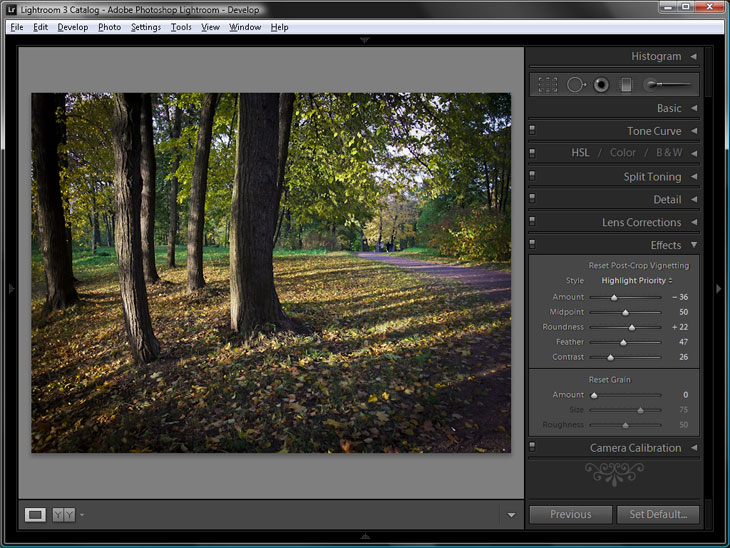730x548 pixels.
Task: Open the Develop menu
Action: click(x=73, y=27)
